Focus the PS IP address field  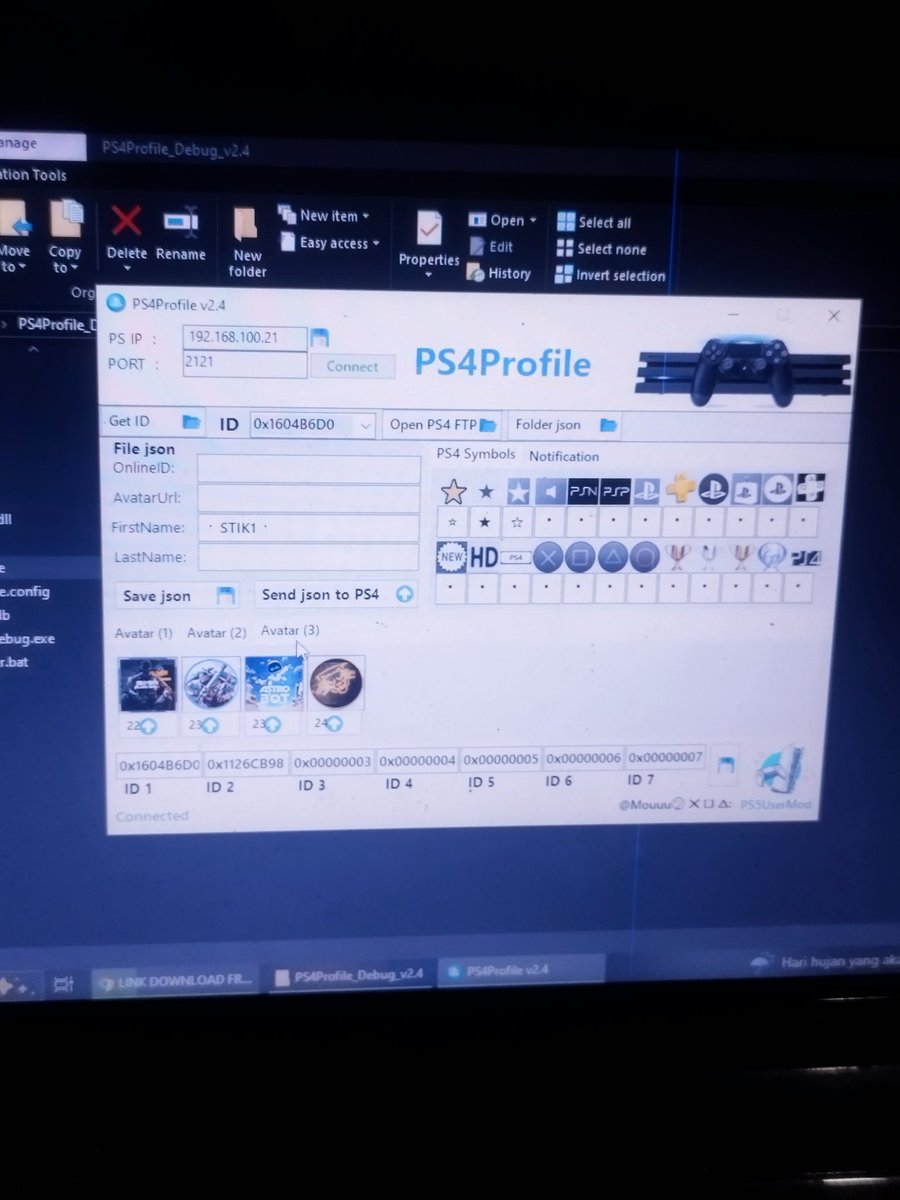pyautogui.click(x=245, y=338)
